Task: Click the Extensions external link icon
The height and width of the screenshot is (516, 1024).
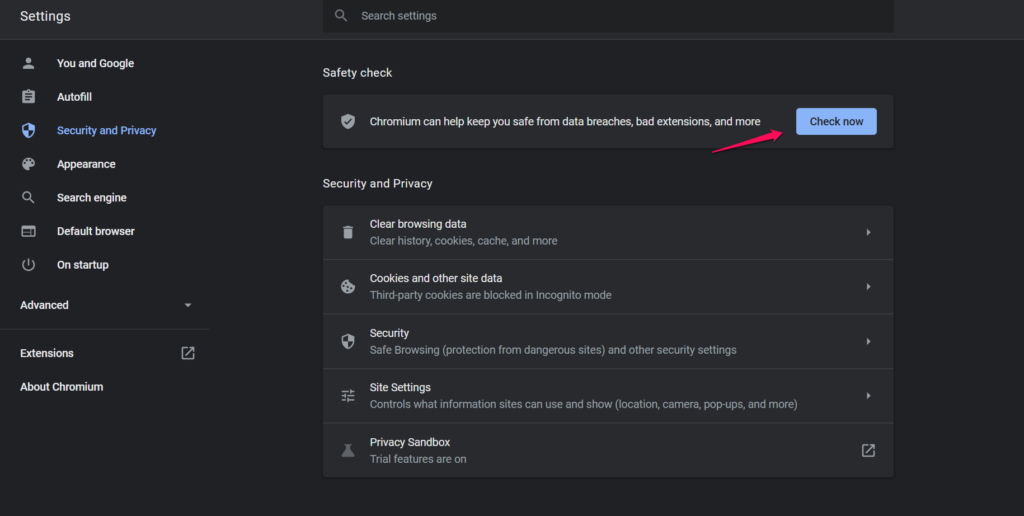Action: (x=187, y=353)
